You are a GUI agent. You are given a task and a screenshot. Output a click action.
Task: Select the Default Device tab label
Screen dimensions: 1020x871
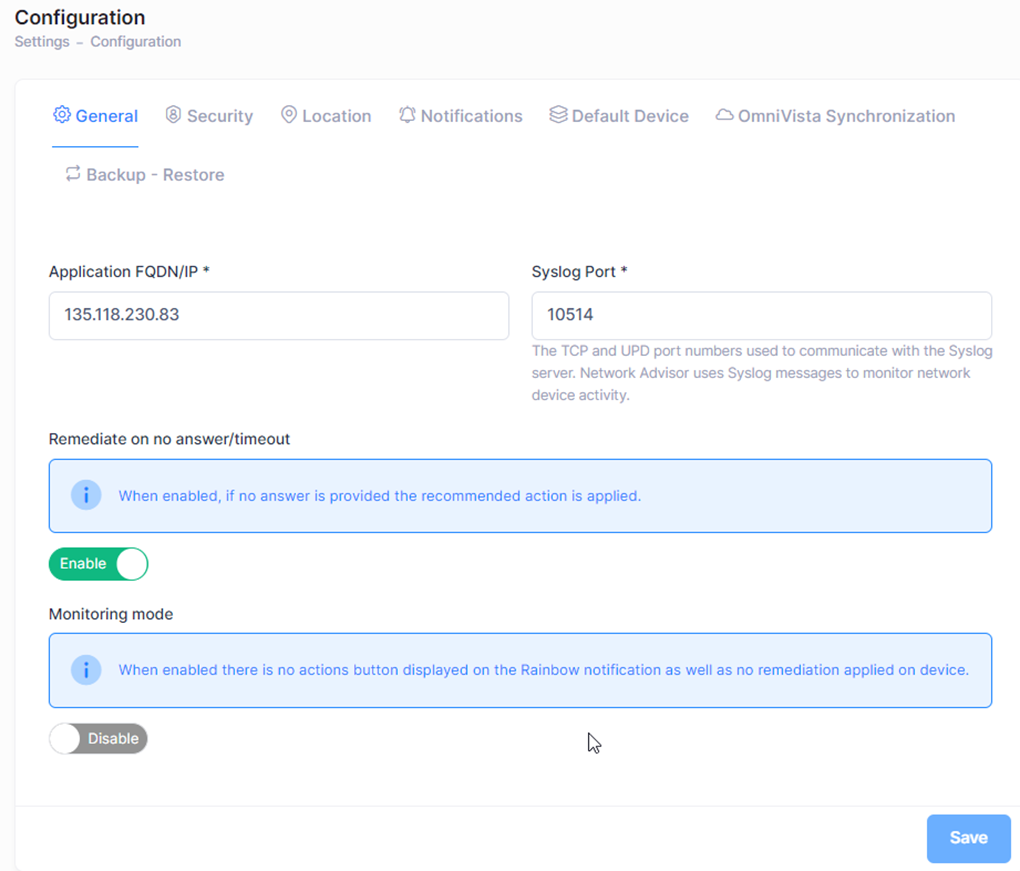630,116
